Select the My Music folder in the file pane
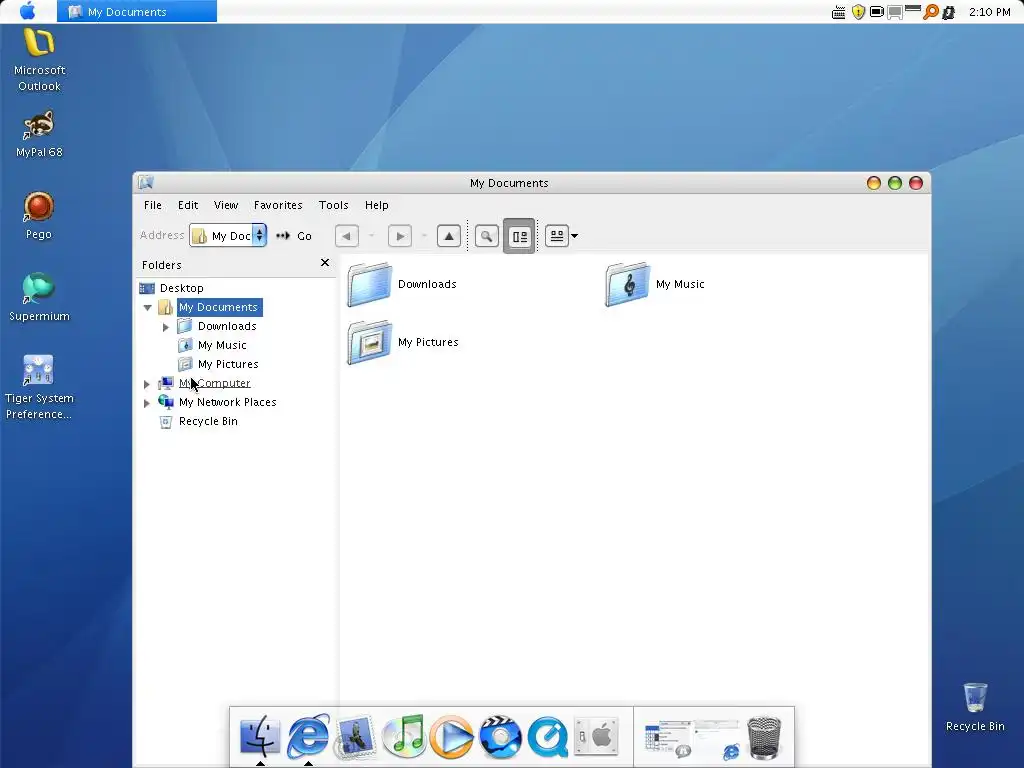Image resolution: width=1024 pixels, height=768 pixels. click(655, 284)
